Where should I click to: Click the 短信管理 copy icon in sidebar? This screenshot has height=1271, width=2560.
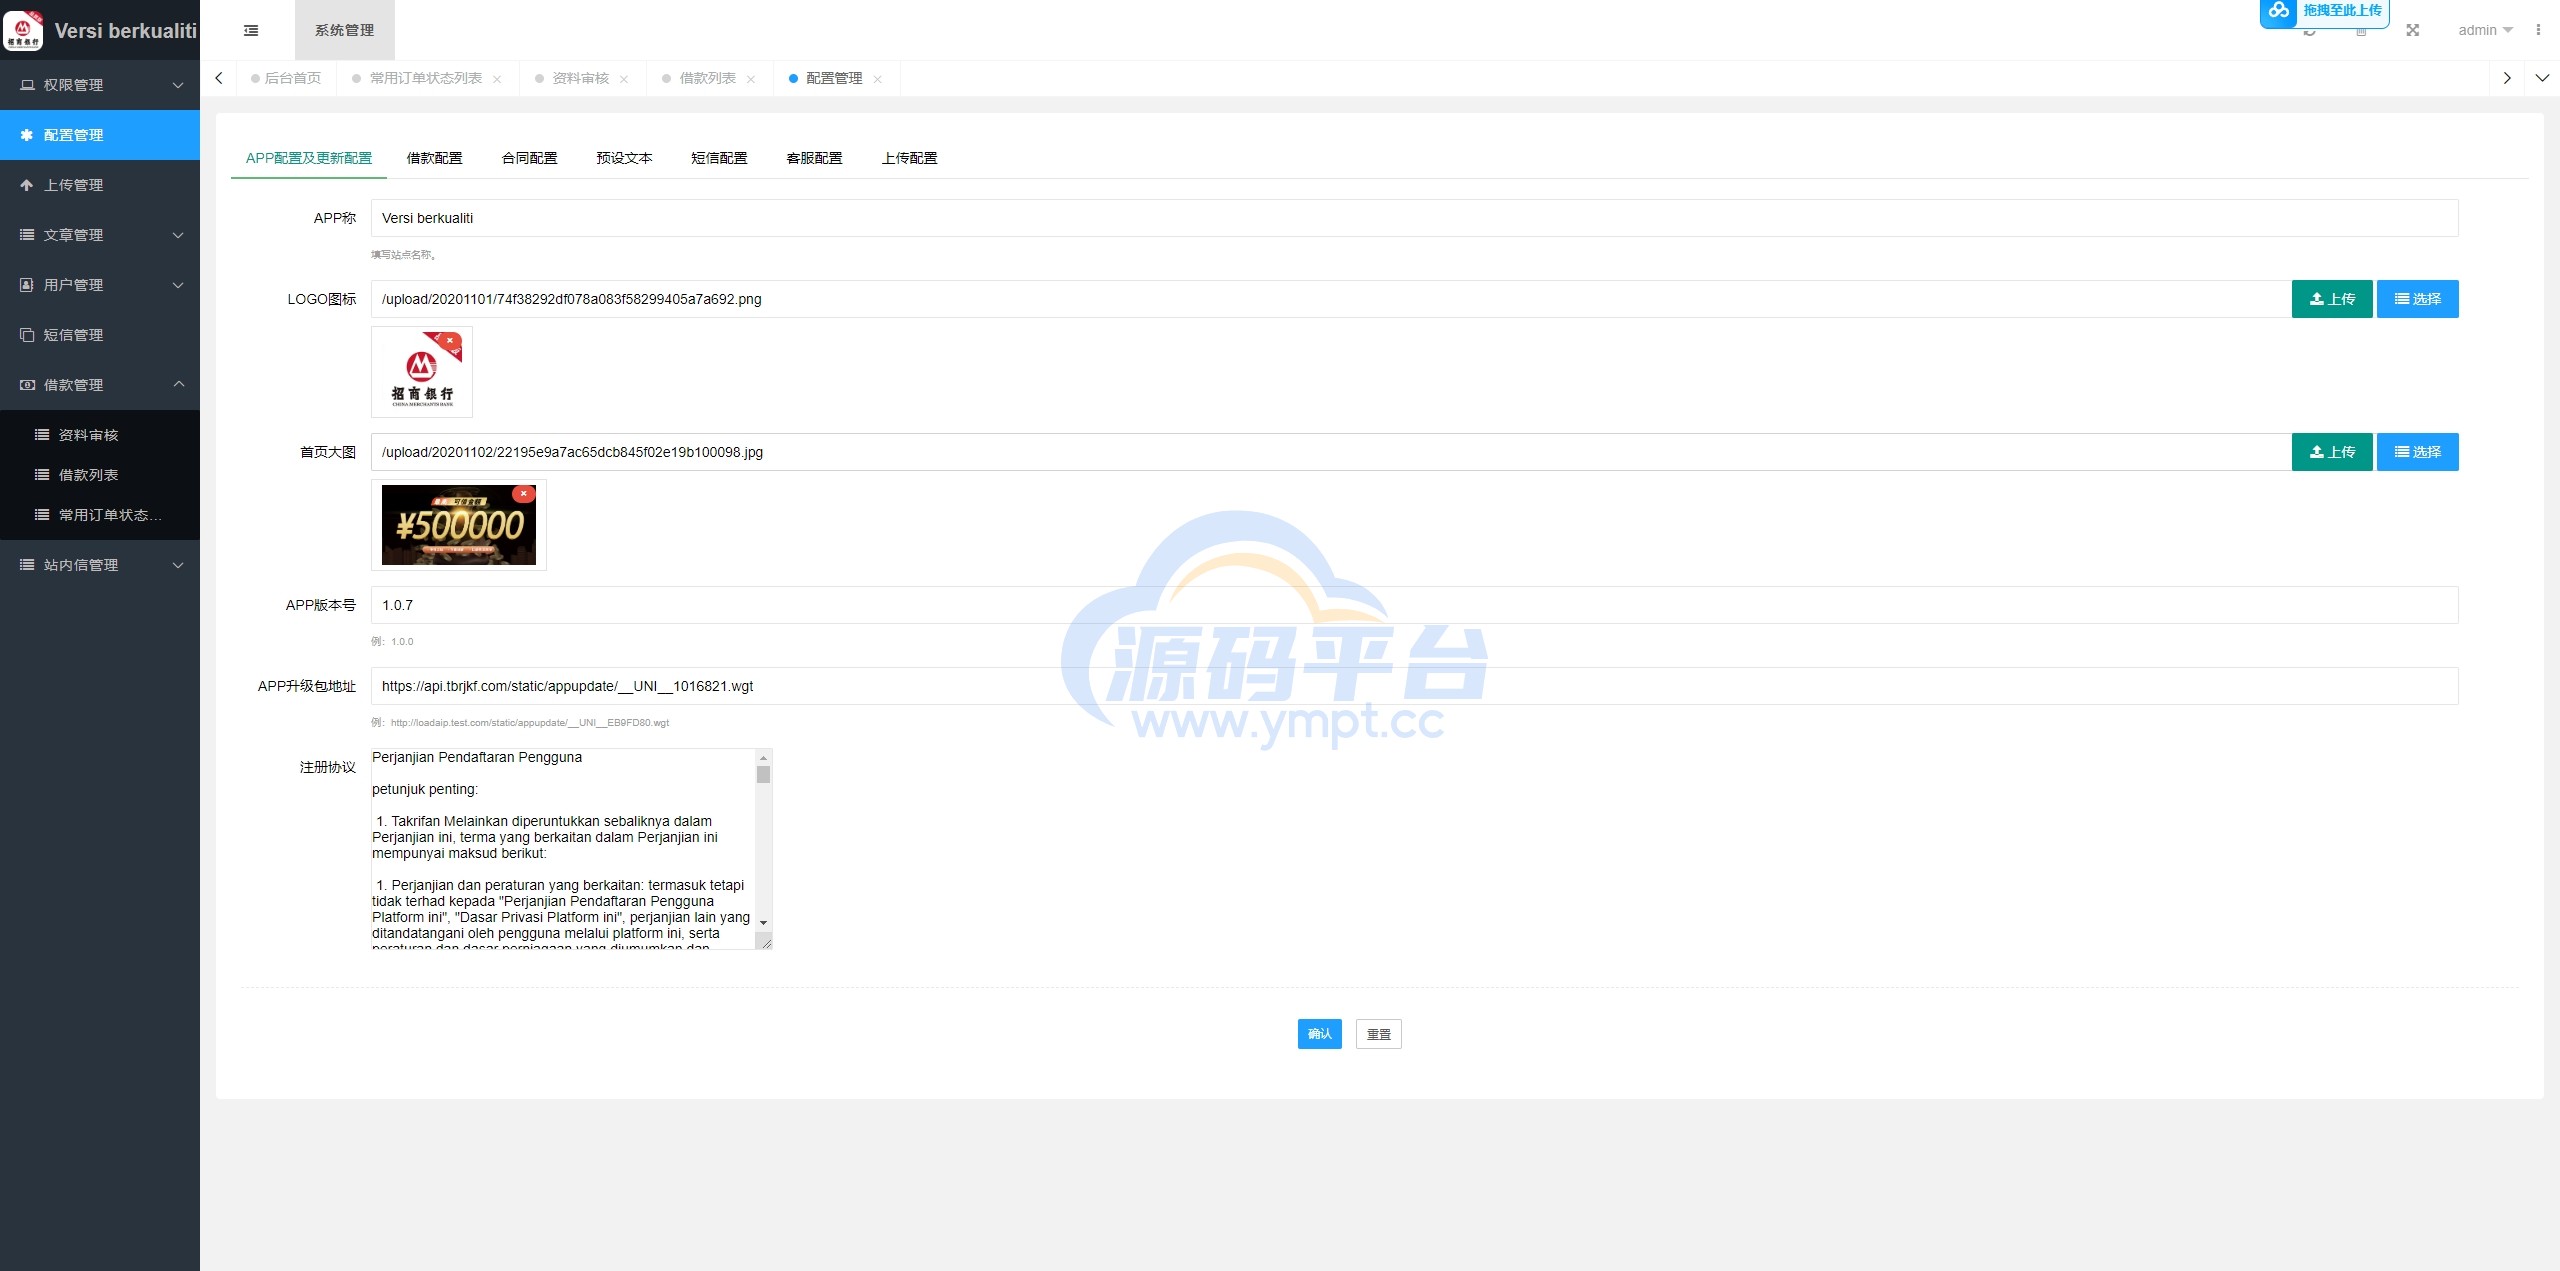pos(27,335)
